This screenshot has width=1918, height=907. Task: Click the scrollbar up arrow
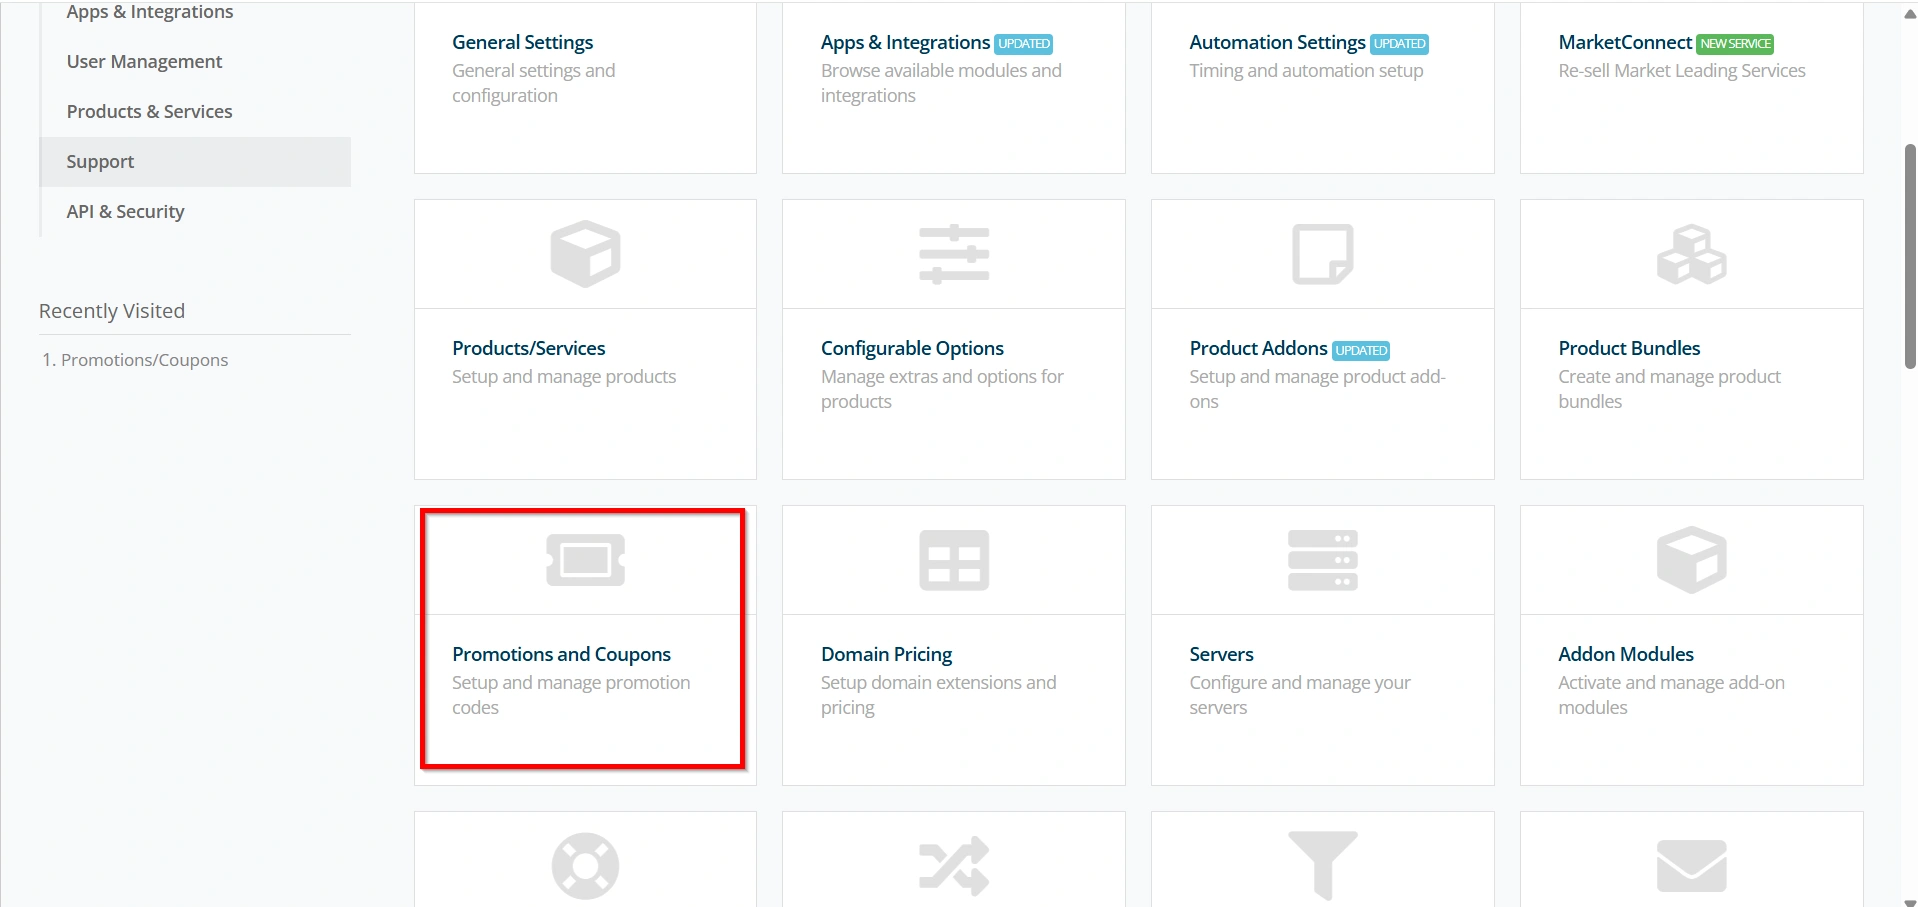[x=1910, y=13]
